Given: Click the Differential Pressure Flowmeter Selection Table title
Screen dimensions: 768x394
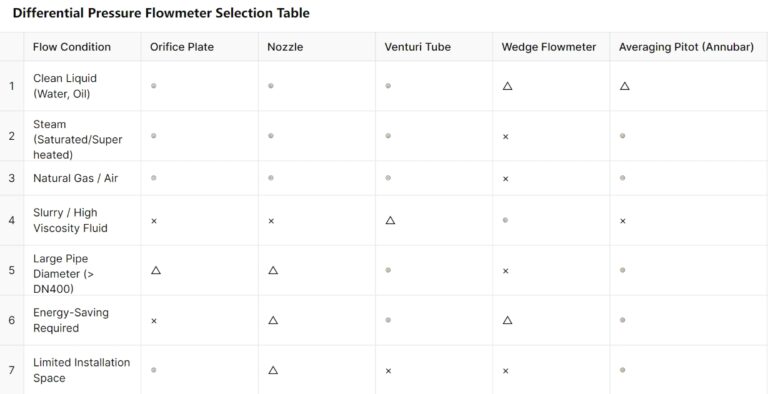Looking at the screenshot, I should tap(161, 13).
